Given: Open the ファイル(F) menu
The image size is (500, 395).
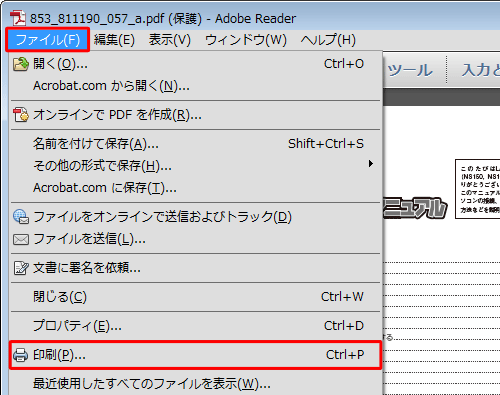Looking at the screenshot, I should [48, 40].
